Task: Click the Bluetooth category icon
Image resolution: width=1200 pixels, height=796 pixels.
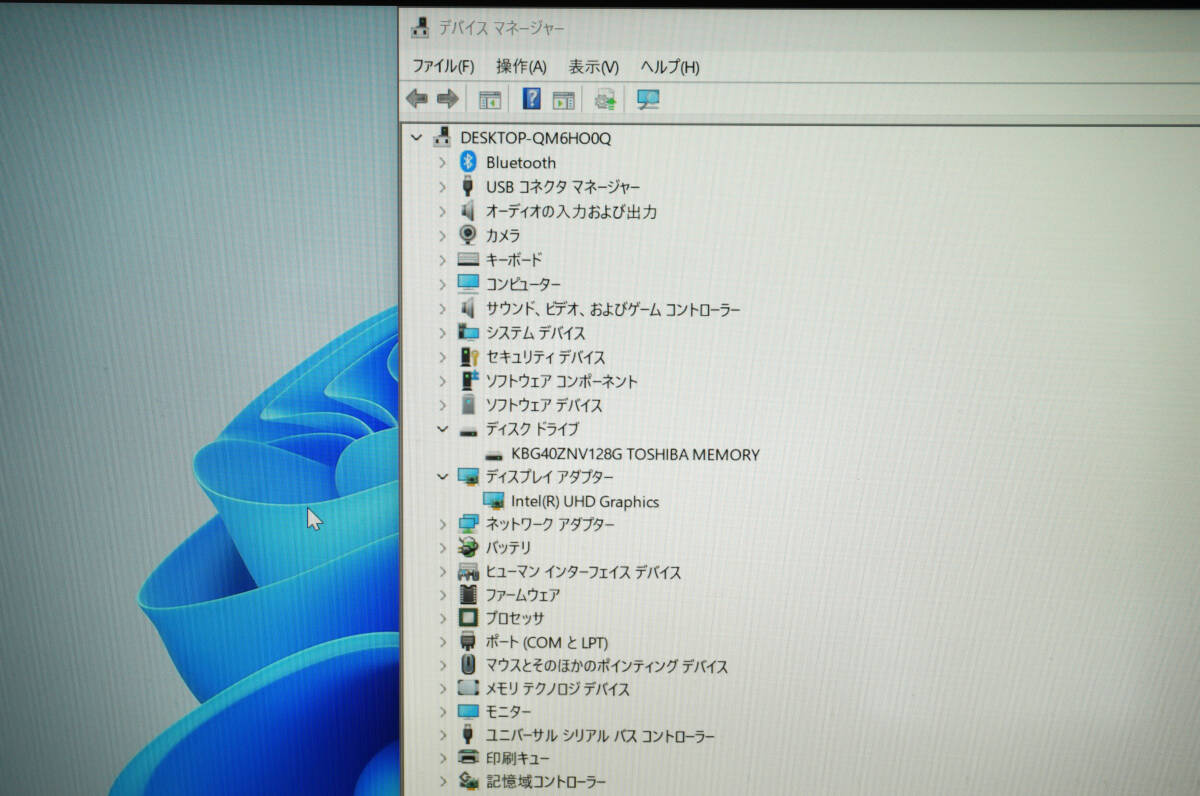Action: (x=467, y=161)
